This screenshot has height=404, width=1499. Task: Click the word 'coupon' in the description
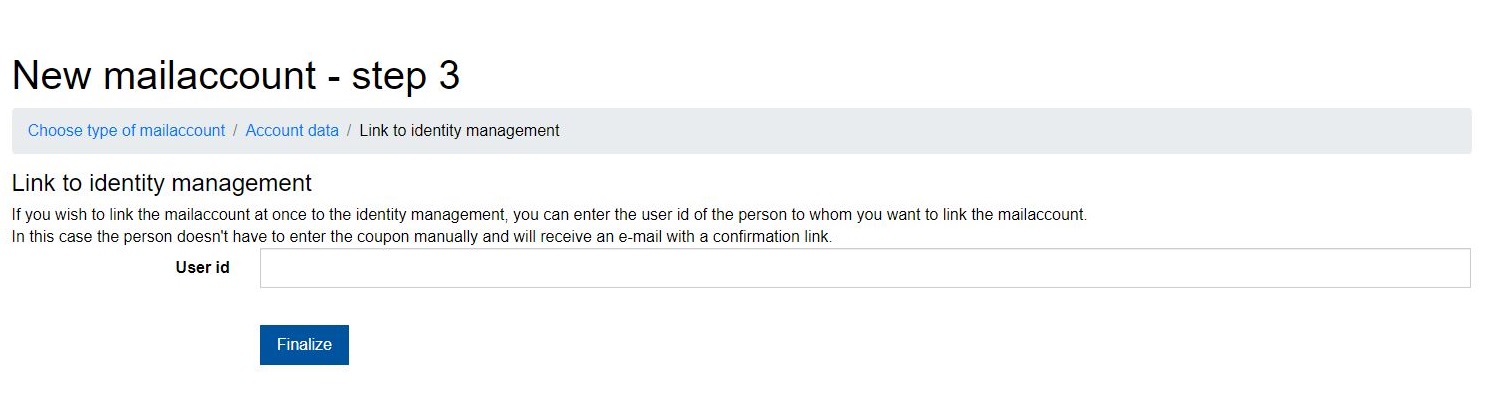(x=347, y=238)
